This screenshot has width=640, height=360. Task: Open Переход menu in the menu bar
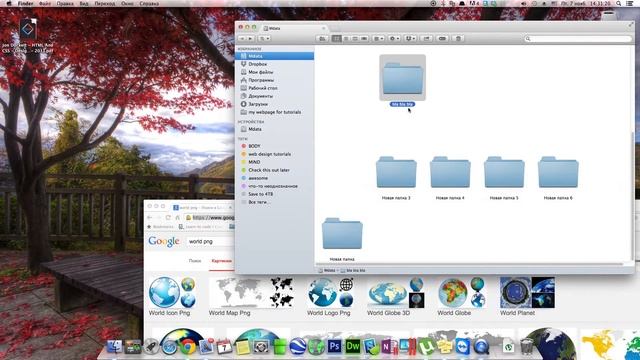105,3
